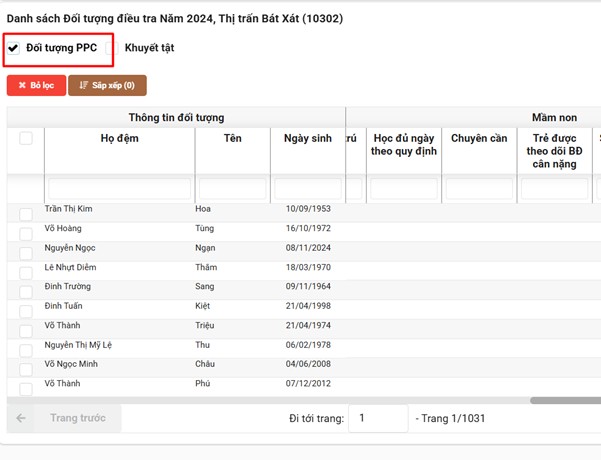Check the row for Đinh Tuấn Kiệt
This screenshot has height=460, width=601.
click(x=26, y=309)
